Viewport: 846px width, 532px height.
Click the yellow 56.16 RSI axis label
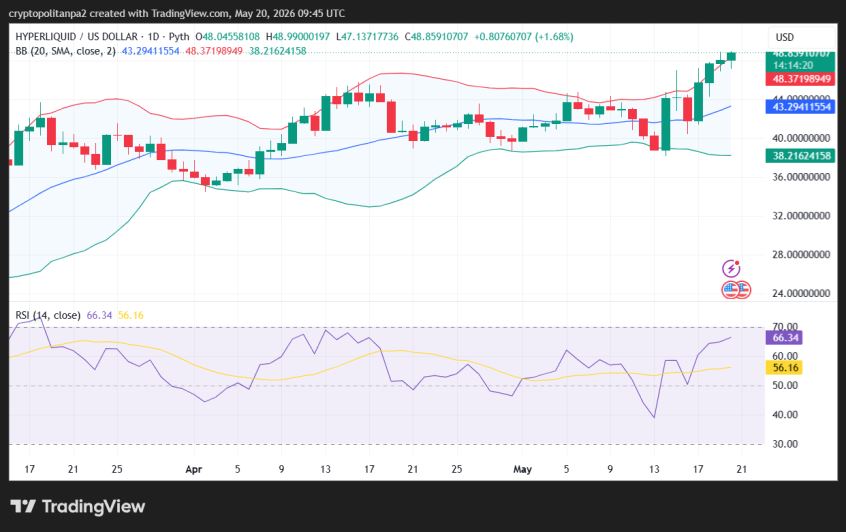click(784, 367)
